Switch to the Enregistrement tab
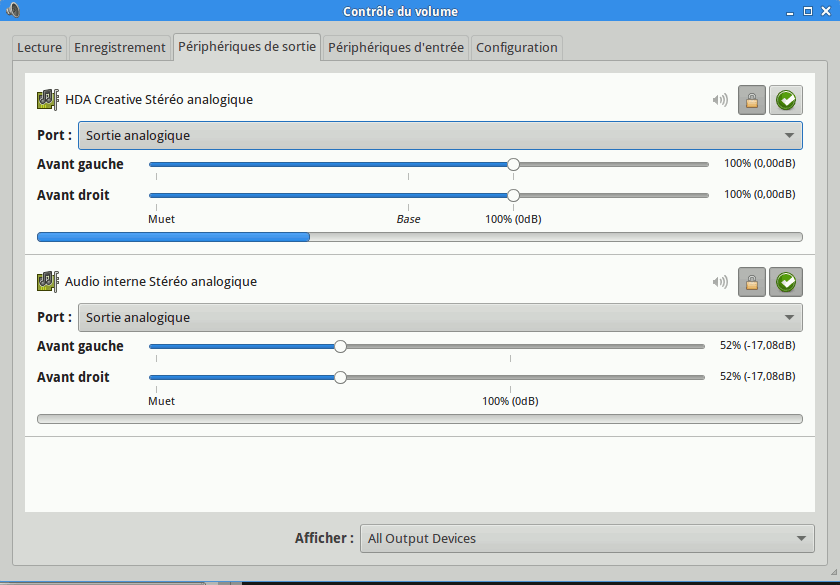This screenshot has height=585, width=840. pos(119,48)
